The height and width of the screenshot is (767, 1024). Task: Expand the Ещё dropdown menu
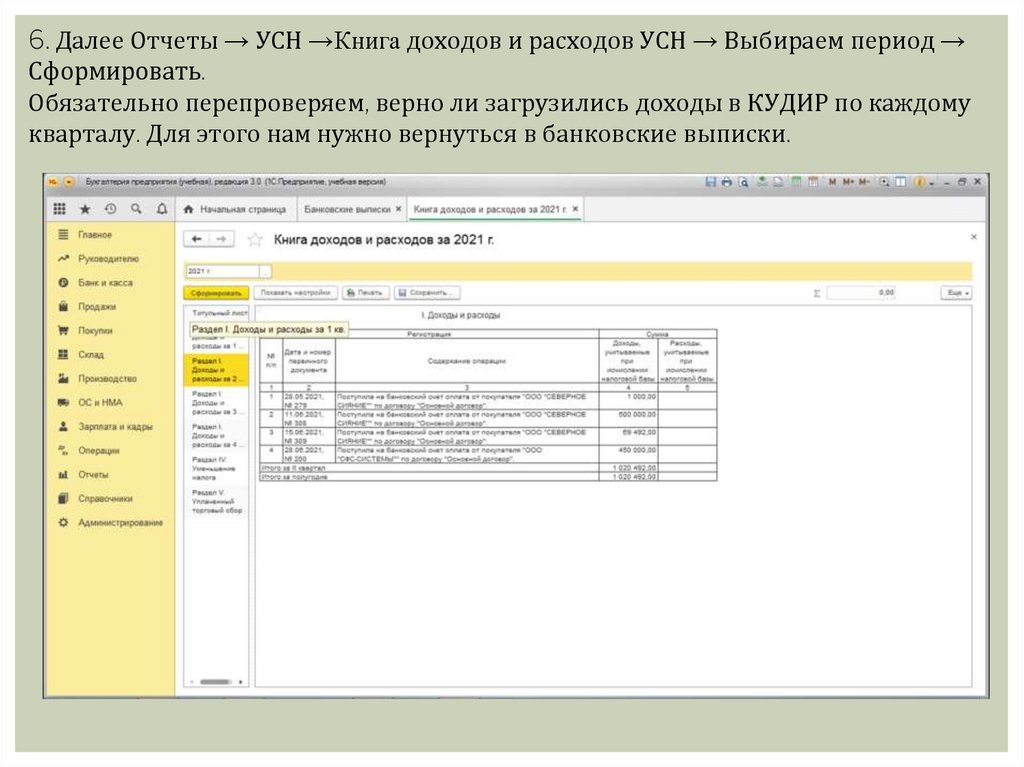point(956,293)
